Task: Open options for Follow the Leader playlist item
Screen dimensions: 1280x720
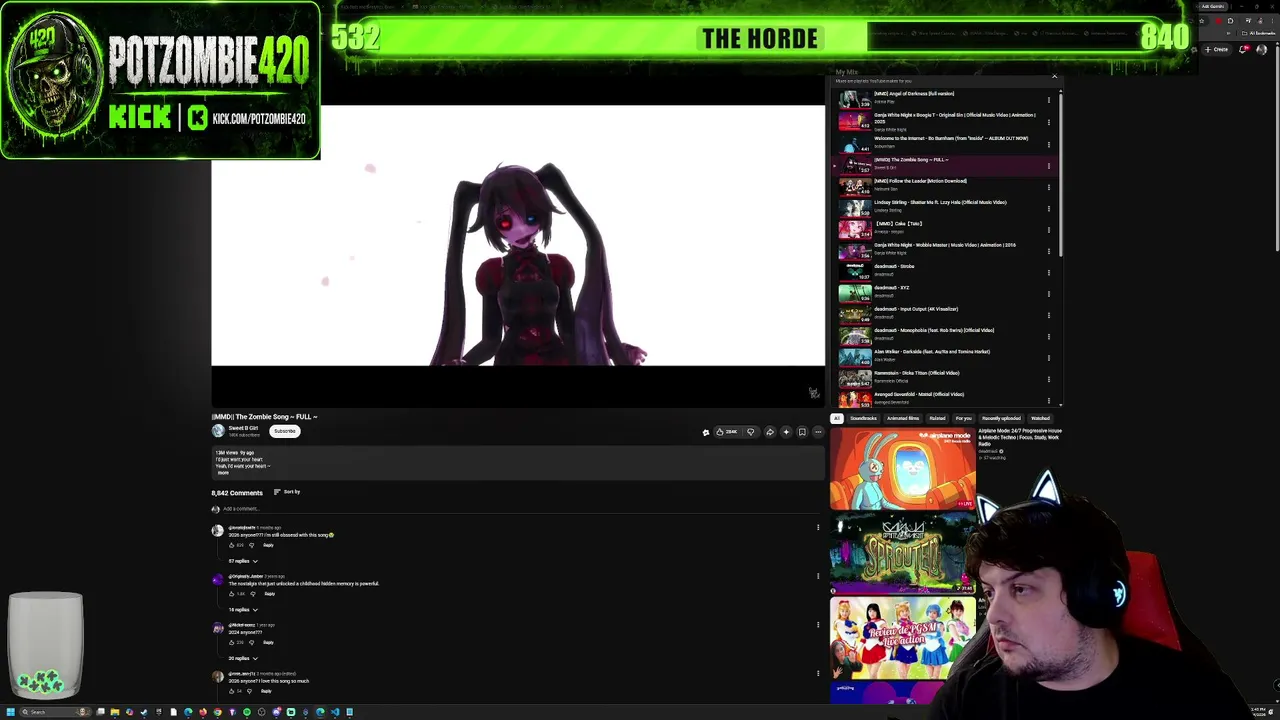Action: pos(1049,186)
